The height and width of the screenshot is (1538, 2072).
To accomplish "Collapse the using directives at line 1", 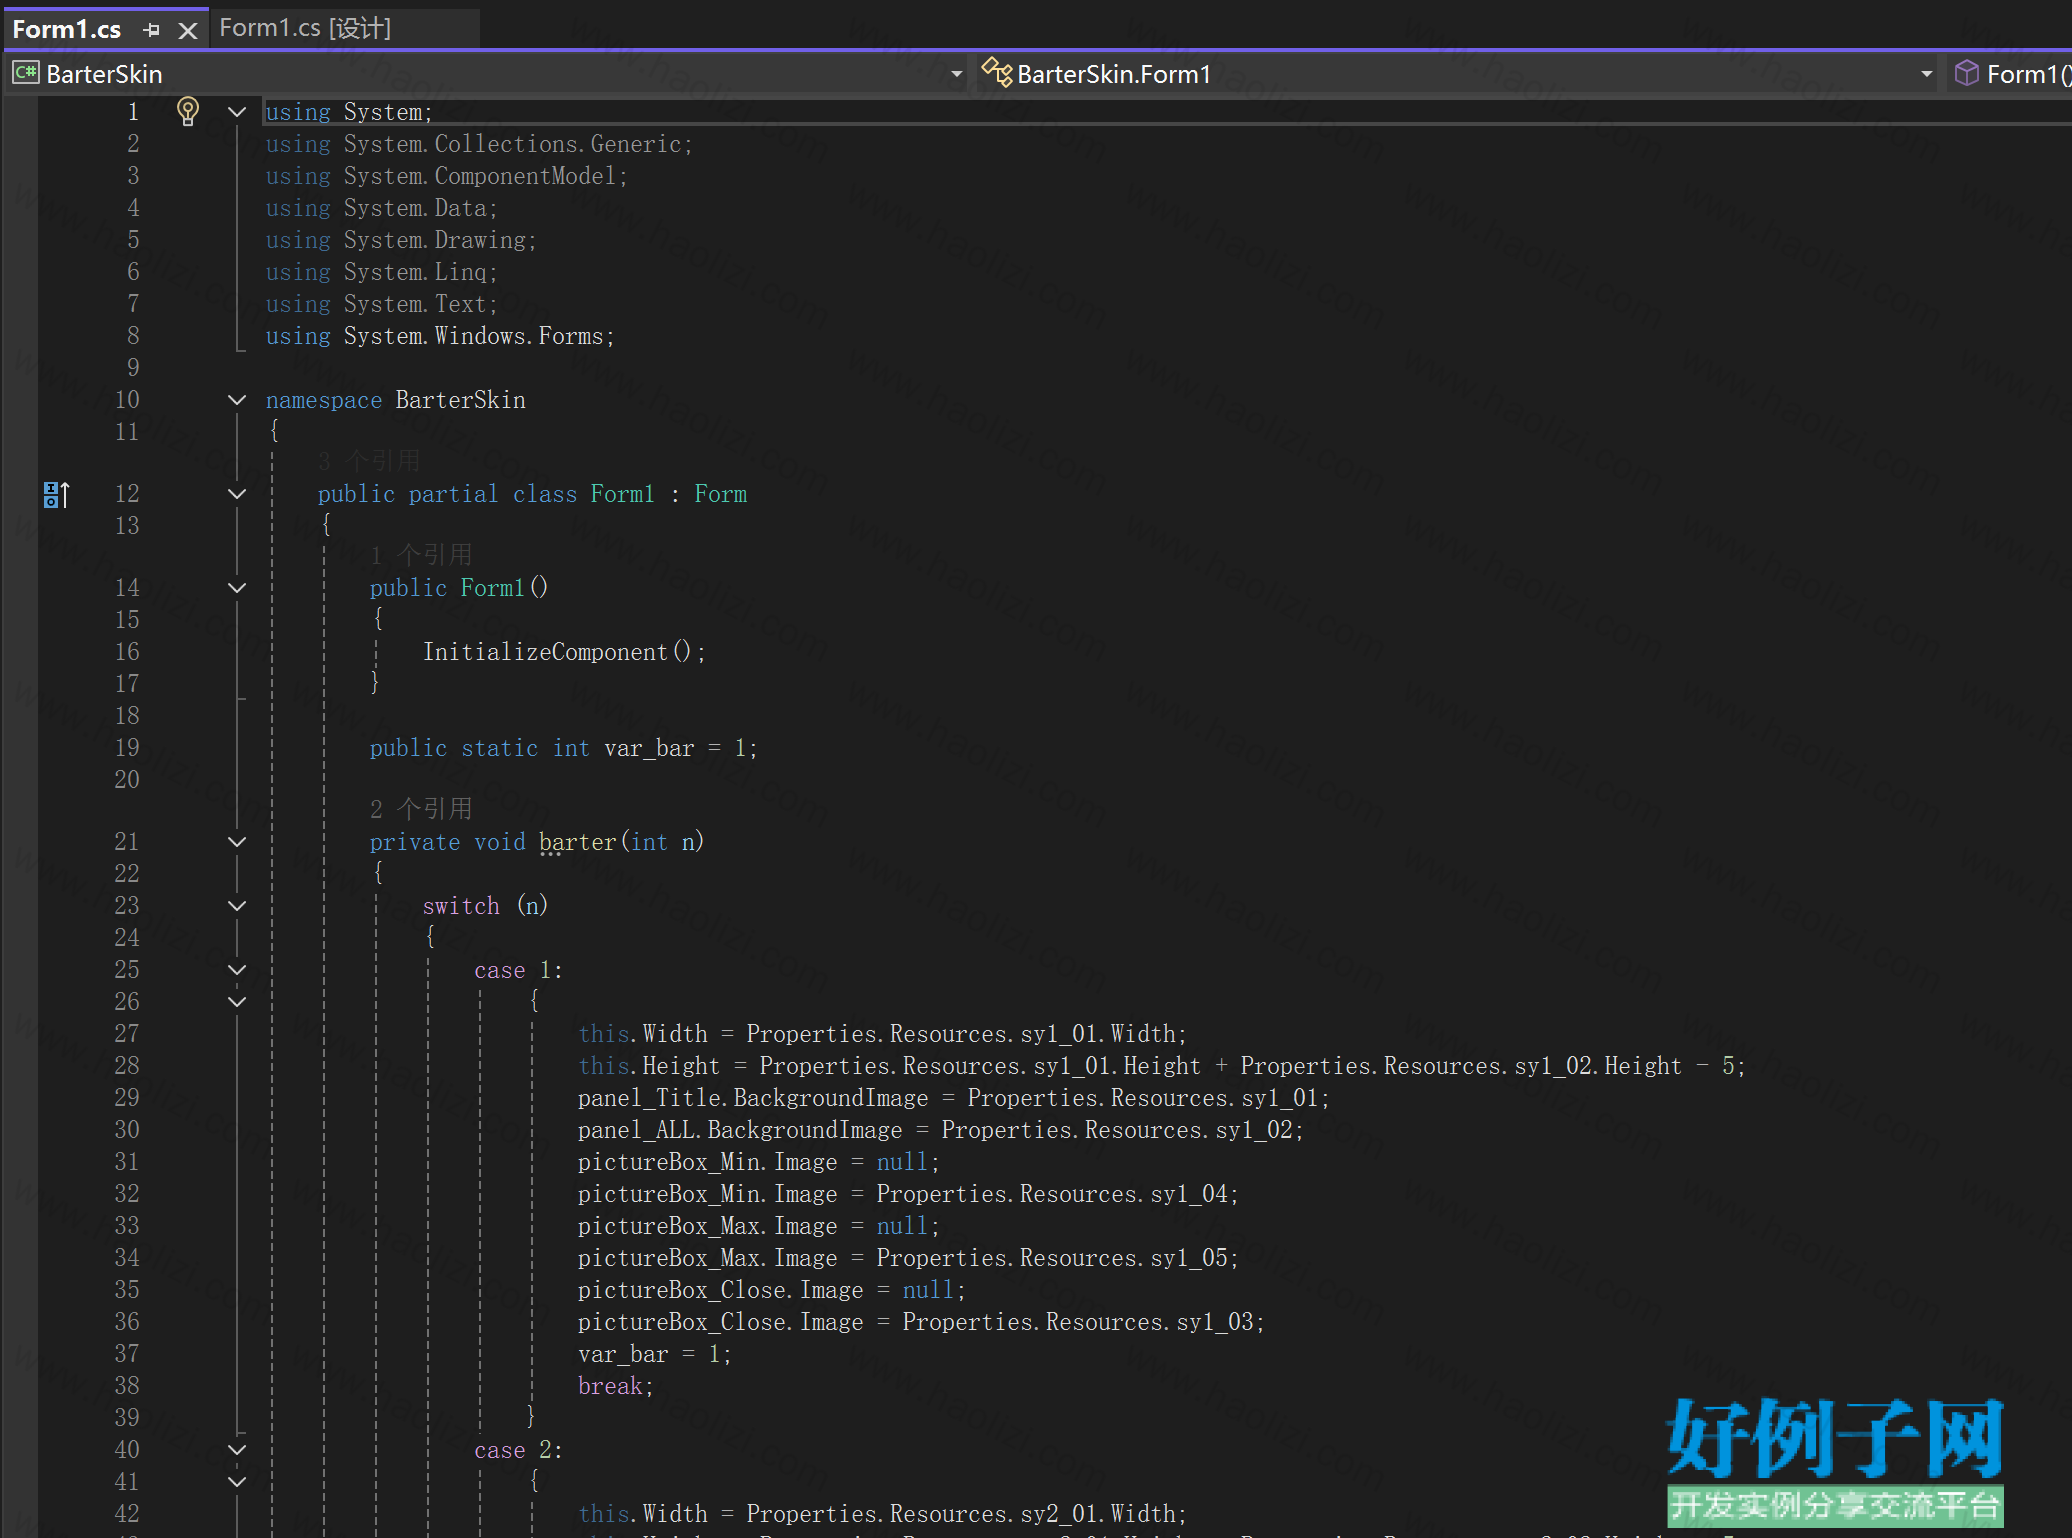I will pos(237,112).
